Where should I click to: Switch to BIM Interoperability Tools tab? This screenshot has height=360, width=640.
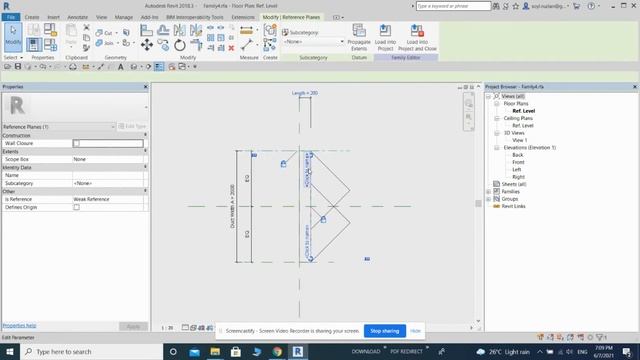pyautogui.click(x=195, y=17)
